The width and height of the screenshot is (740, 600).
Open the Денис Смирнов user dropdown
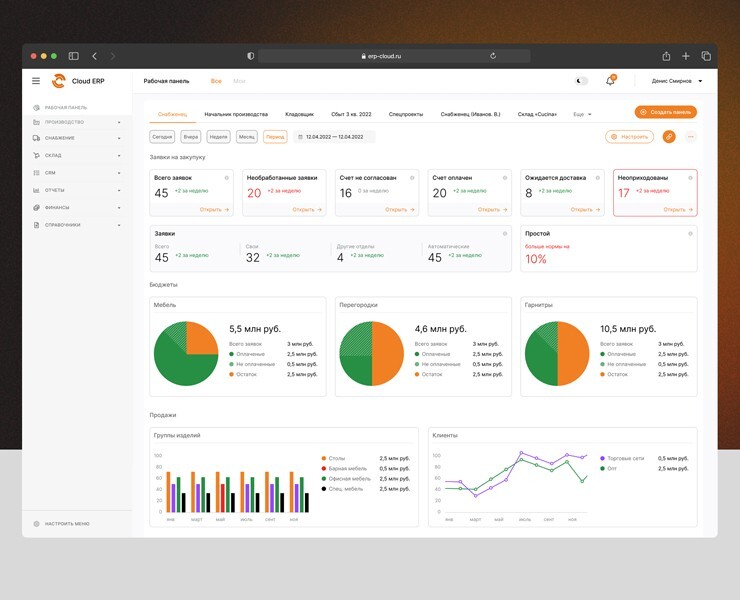pos(677,81)
